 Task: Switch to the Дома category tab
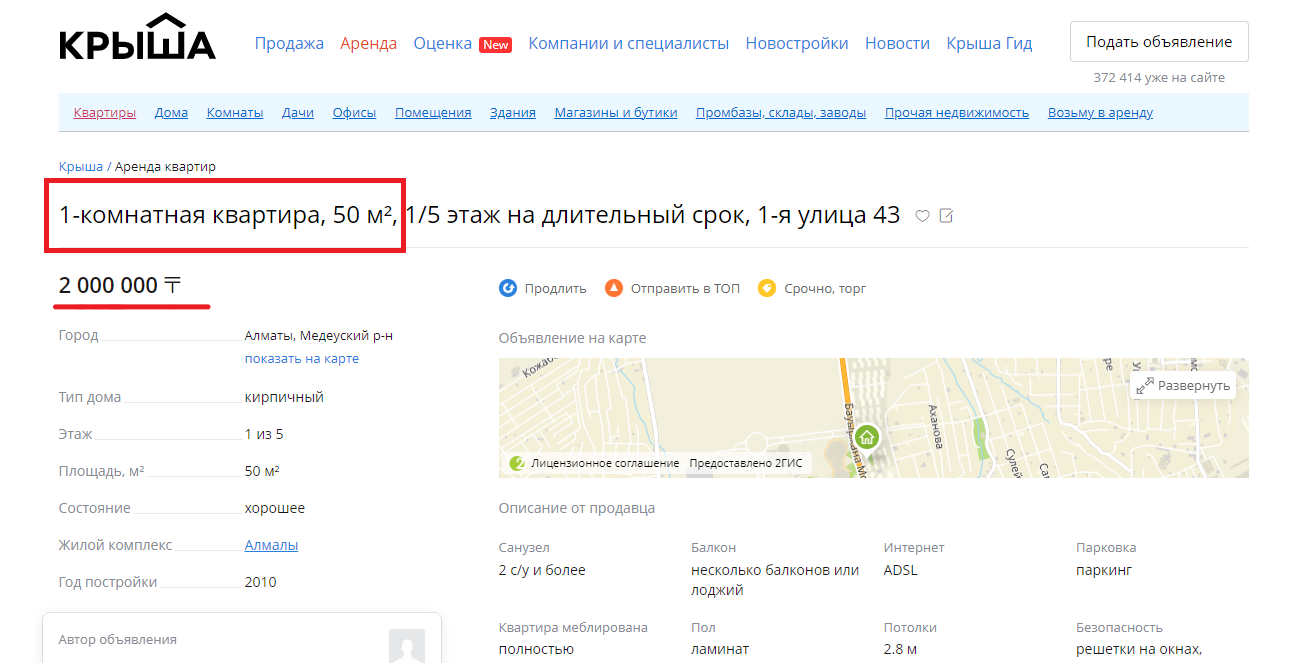171,113
